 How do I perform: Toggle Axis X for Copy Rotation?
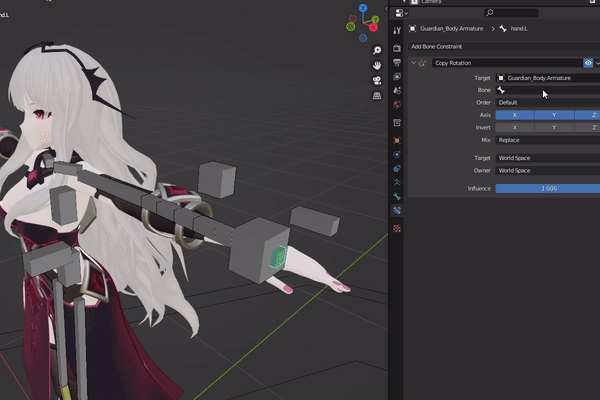[515, 115]
